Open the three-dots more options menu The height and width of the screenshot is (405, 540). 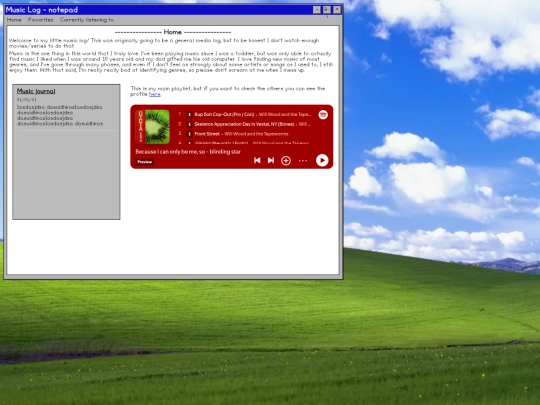(x=303, y=160)
